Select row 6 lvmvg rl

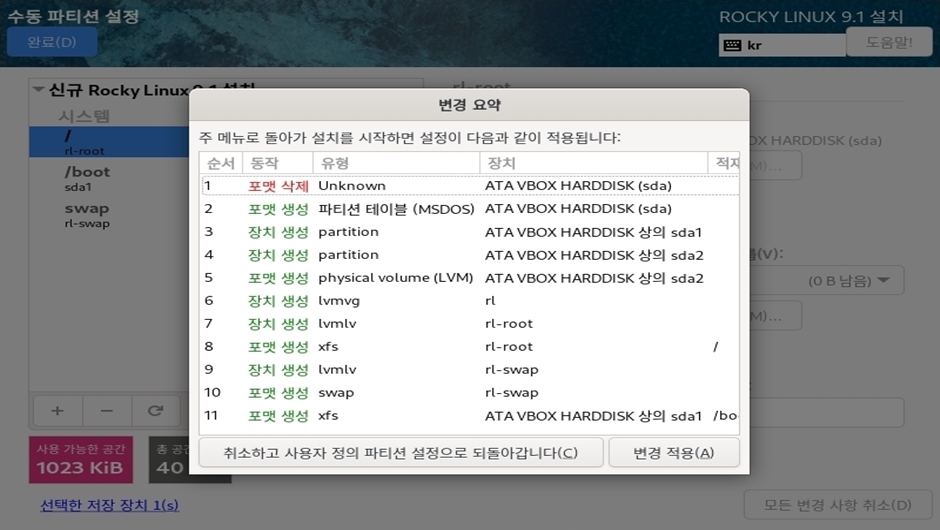469,301
